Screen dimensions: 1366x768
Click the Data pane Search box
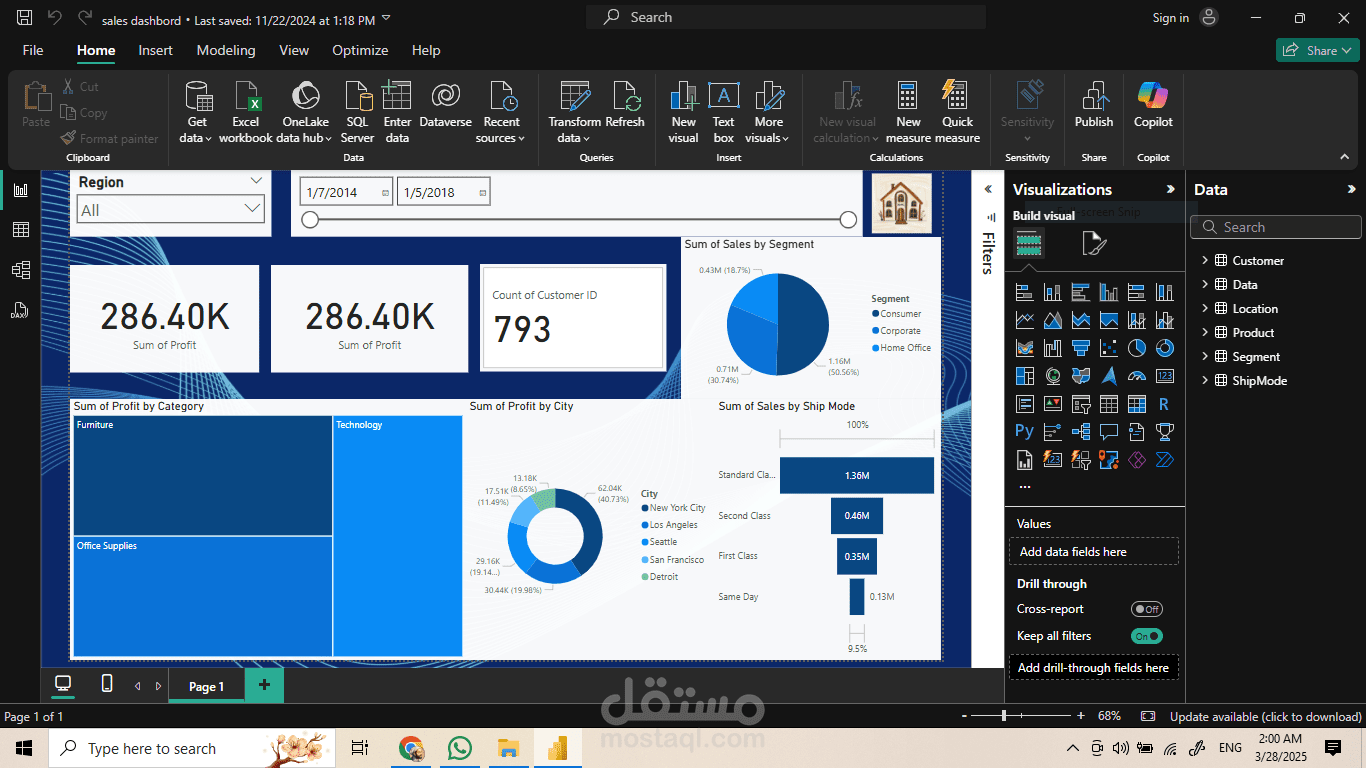coord(1275,227)
